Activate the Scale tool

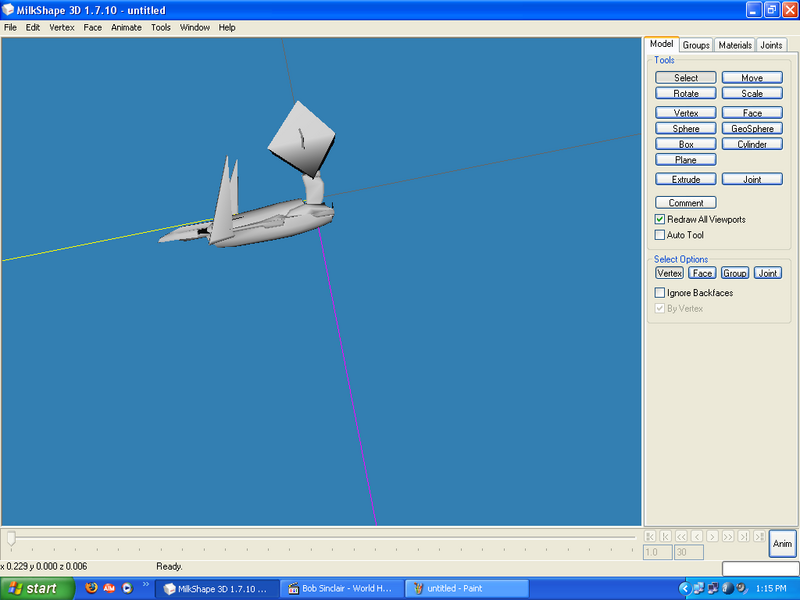pos(752,93)
